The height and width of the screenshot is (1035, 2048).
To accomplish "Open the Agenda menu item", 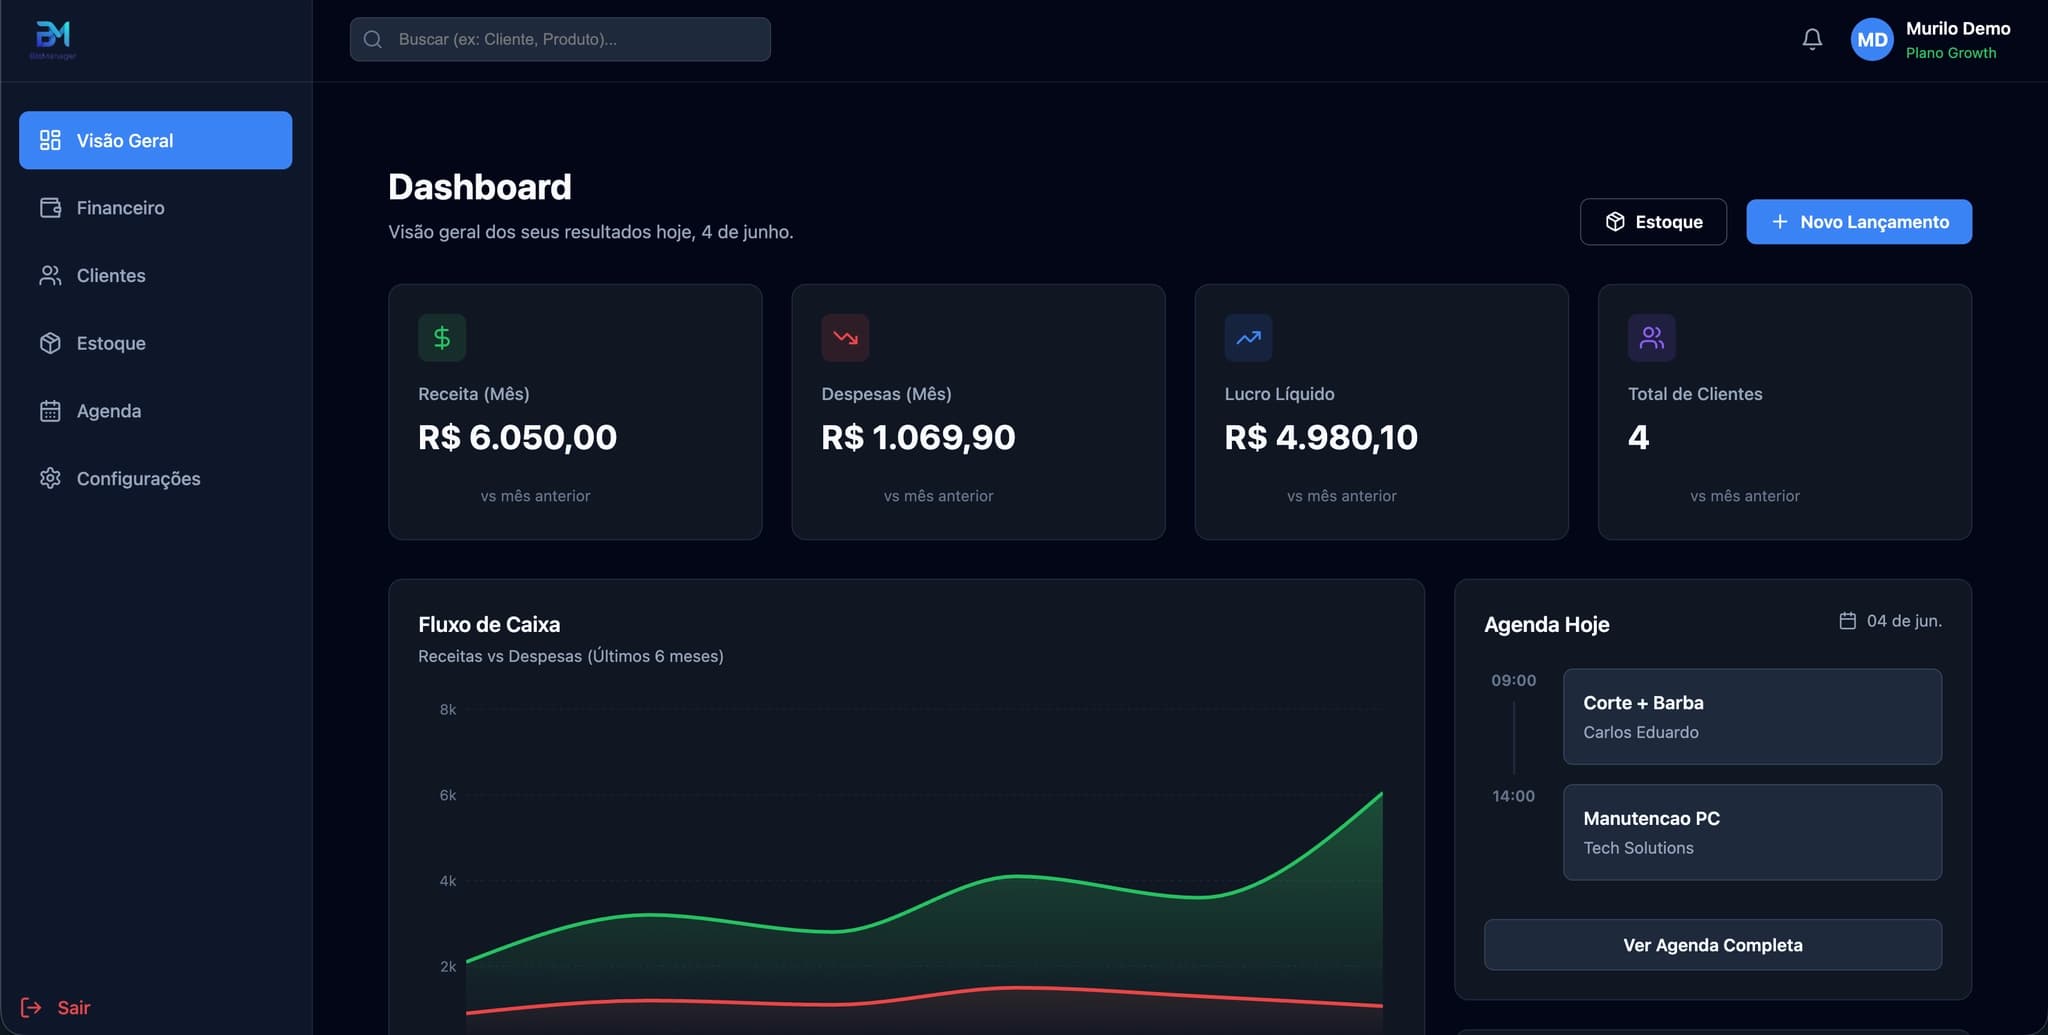I will point(155,411).
